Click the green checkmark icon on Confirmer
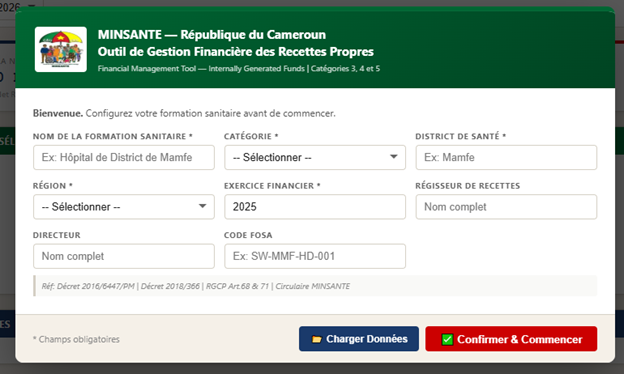The width and height of the screenshot is (624, 374). point(447,339)
